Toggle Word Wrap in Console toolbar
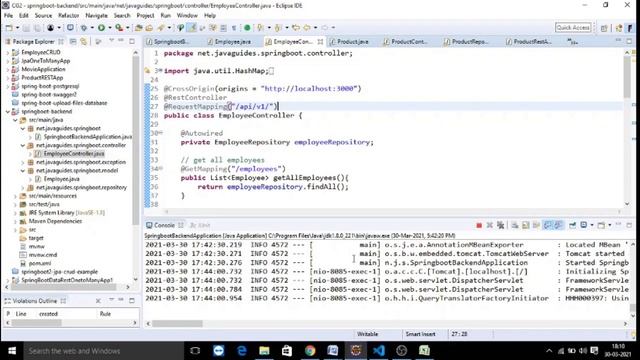Viewport: 640px width, 360px height. coord(536,225)
